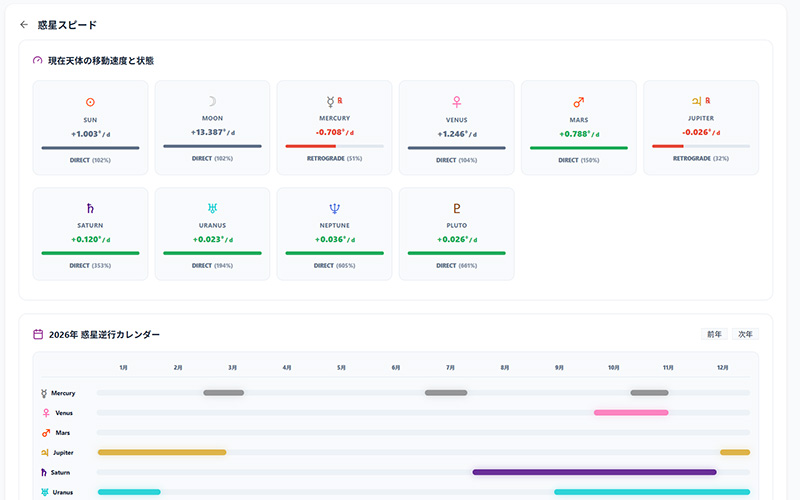This screenshot has width=800, height=500.
Task: Click the Saturn symbol in speed card
Action: [x=90, y=209]
